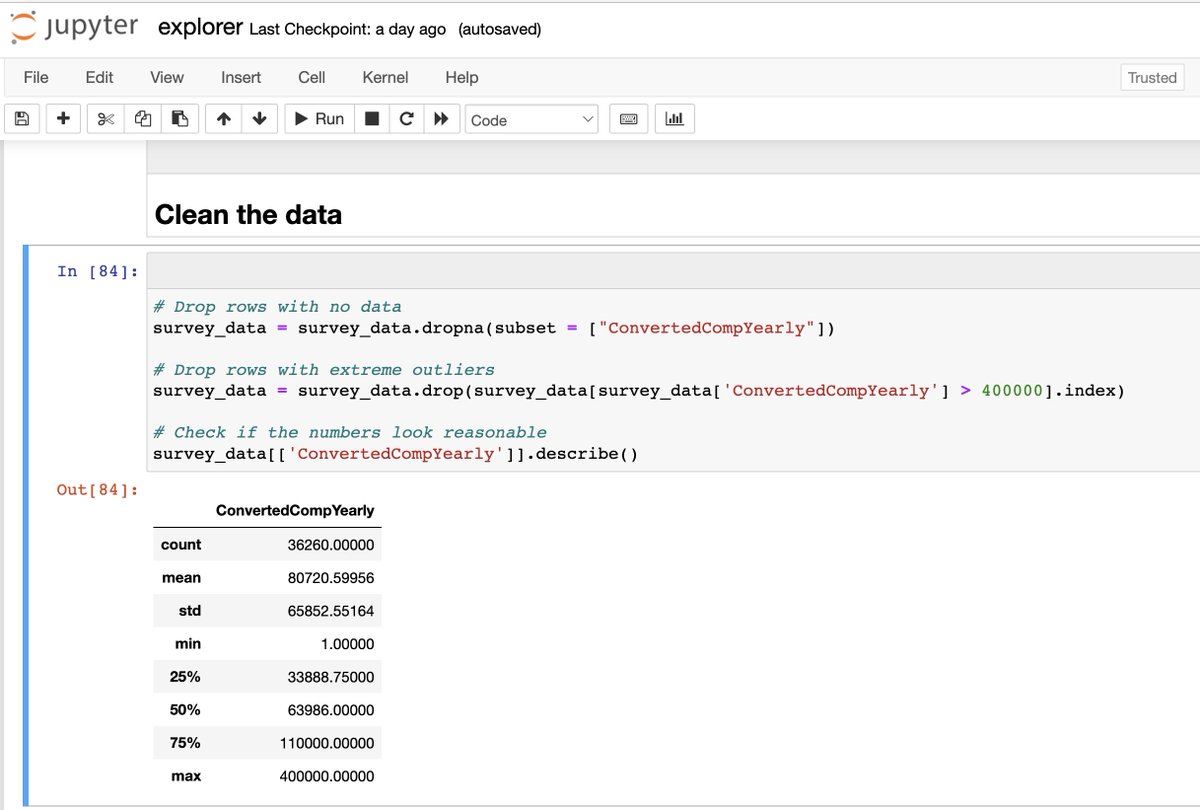Click the min row label
Viewport: 1200px width, 810px height.
(188, 644)
